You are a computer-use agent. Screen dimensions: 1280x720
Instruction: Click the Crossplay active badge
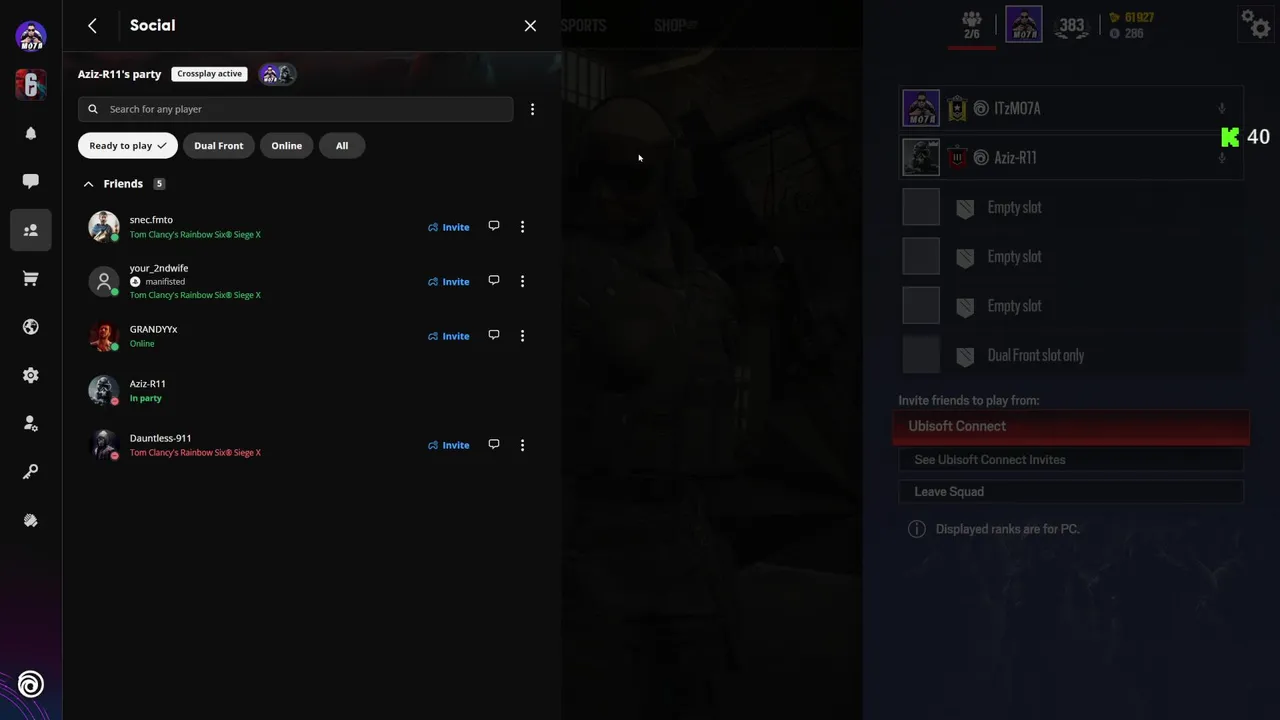click(209, 74)
